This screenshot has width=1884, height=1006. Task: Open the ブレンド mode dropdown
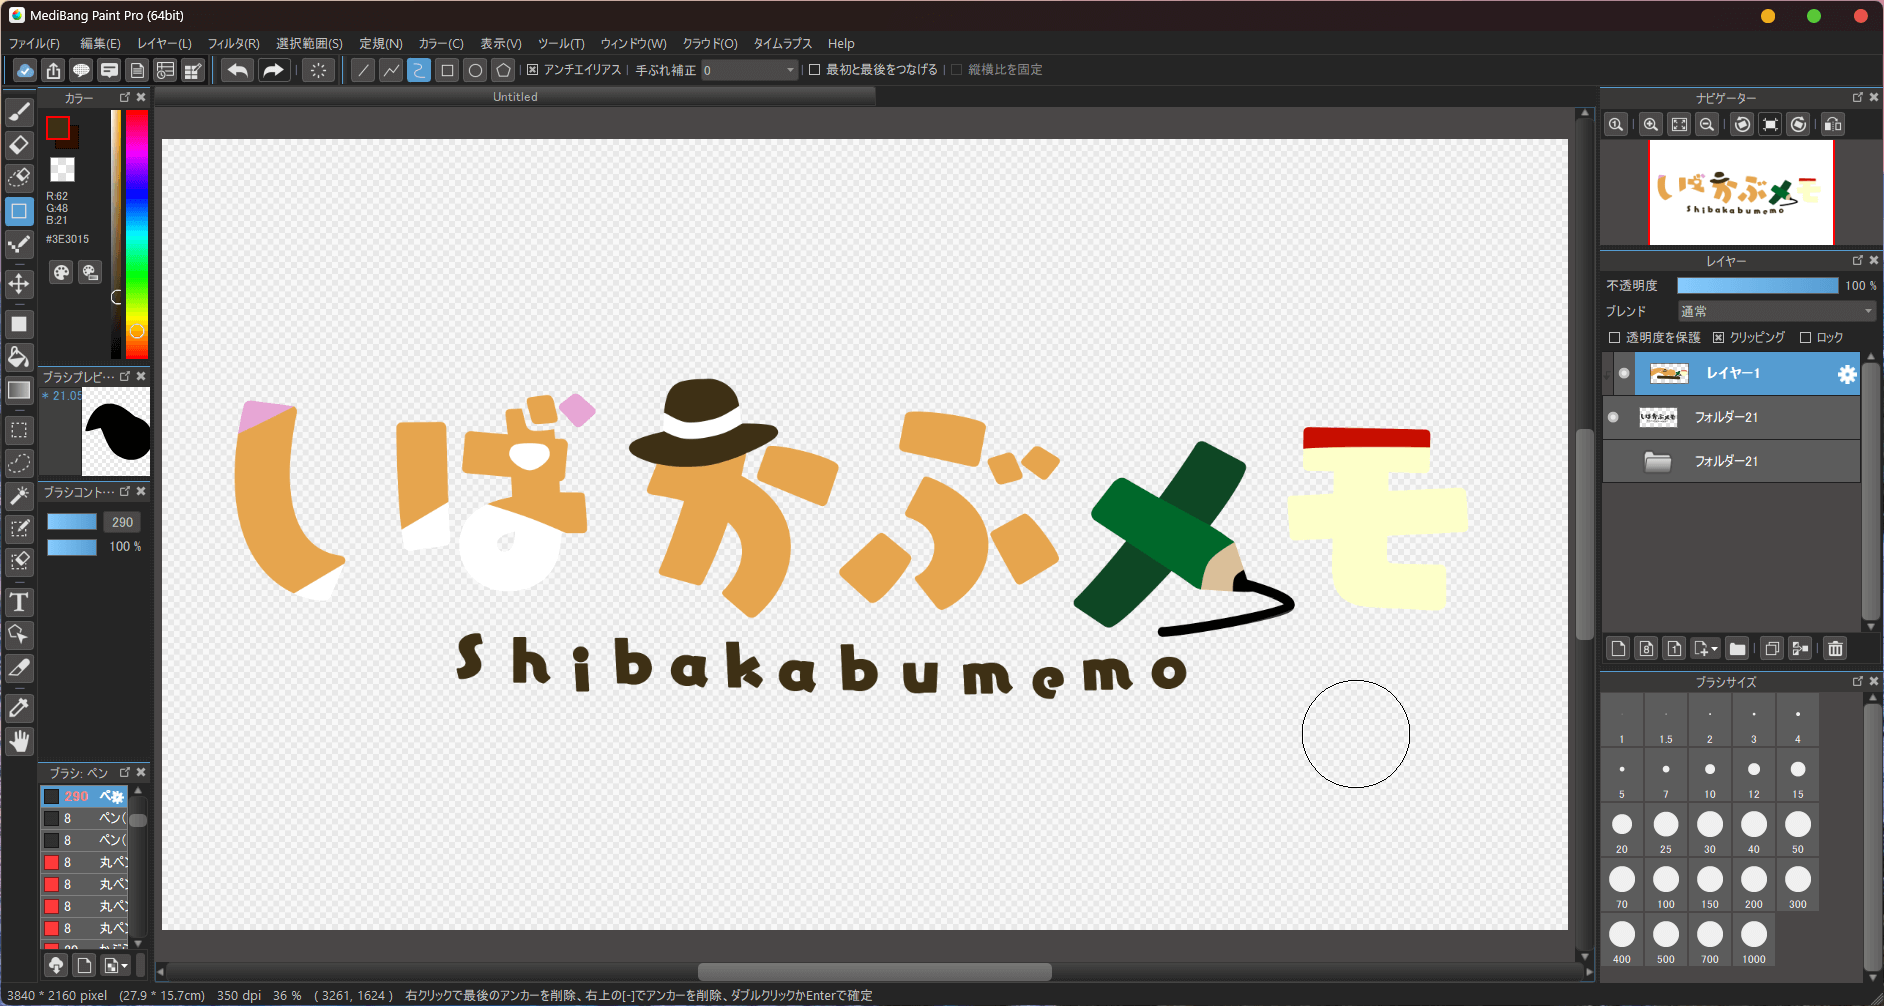[x=1776, y=312]
